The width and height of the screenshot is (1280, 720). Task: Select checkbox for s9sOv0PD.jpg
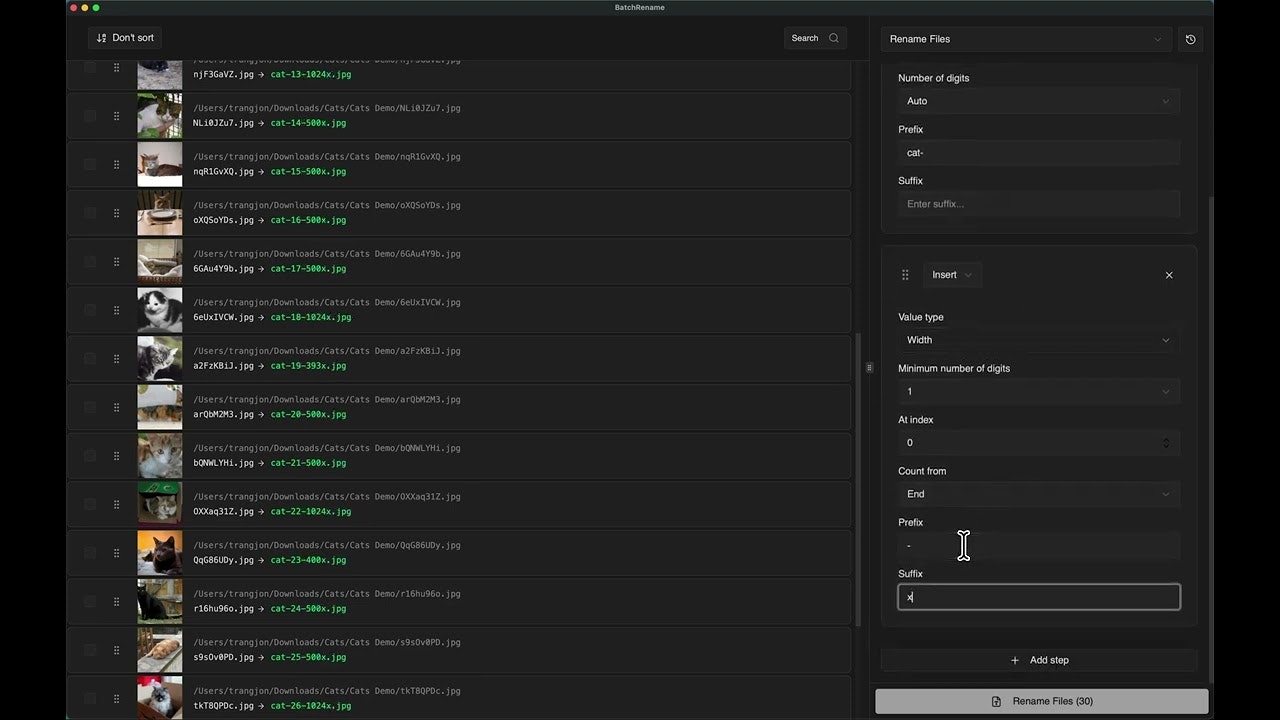click(x=90, y=650)
